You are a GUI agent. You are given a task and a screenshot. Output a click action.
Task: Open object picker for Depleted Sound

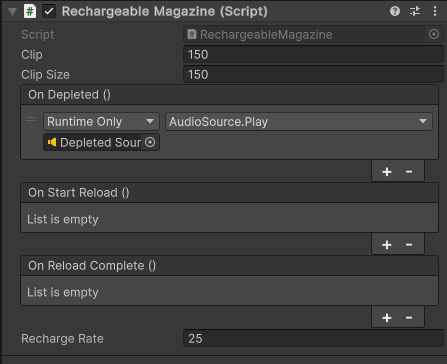[x=150, y=142]
